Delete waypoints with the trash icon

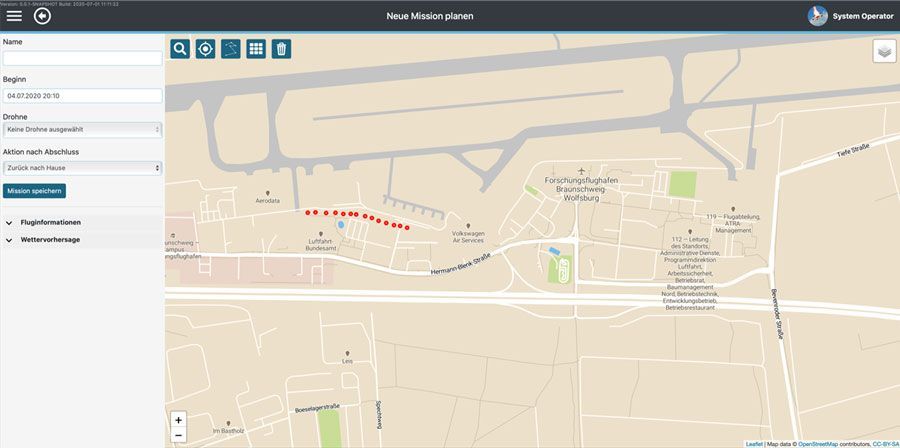(281, 49)
